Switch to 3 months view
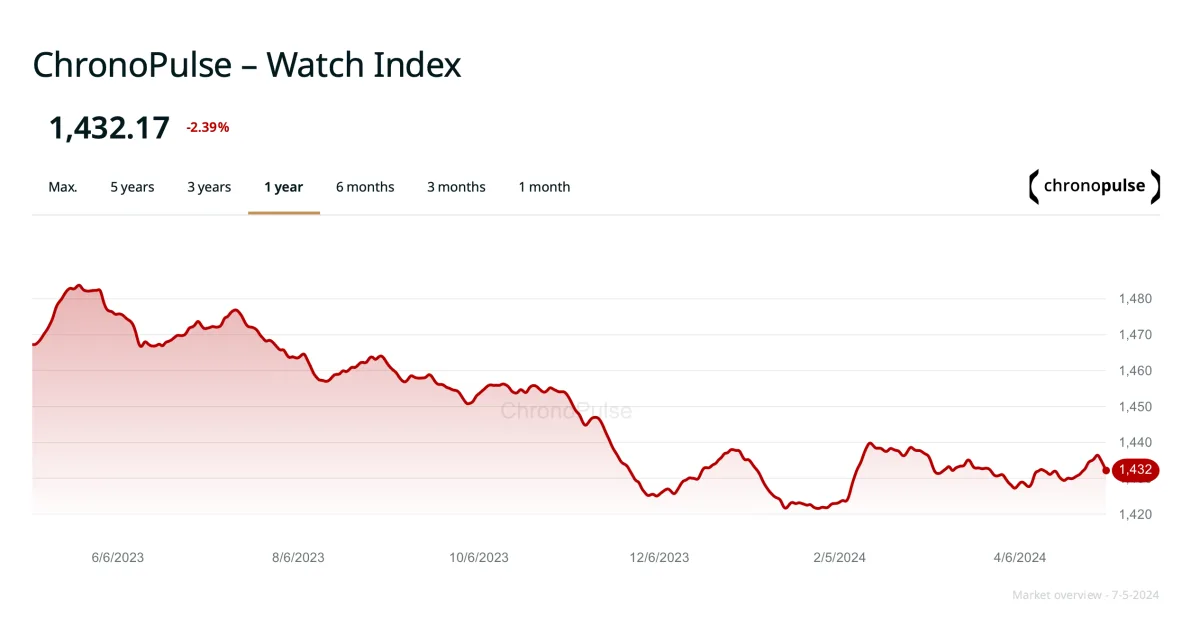Image resolution: width=1200 pixels, height=627 pixels. (456, 187)
